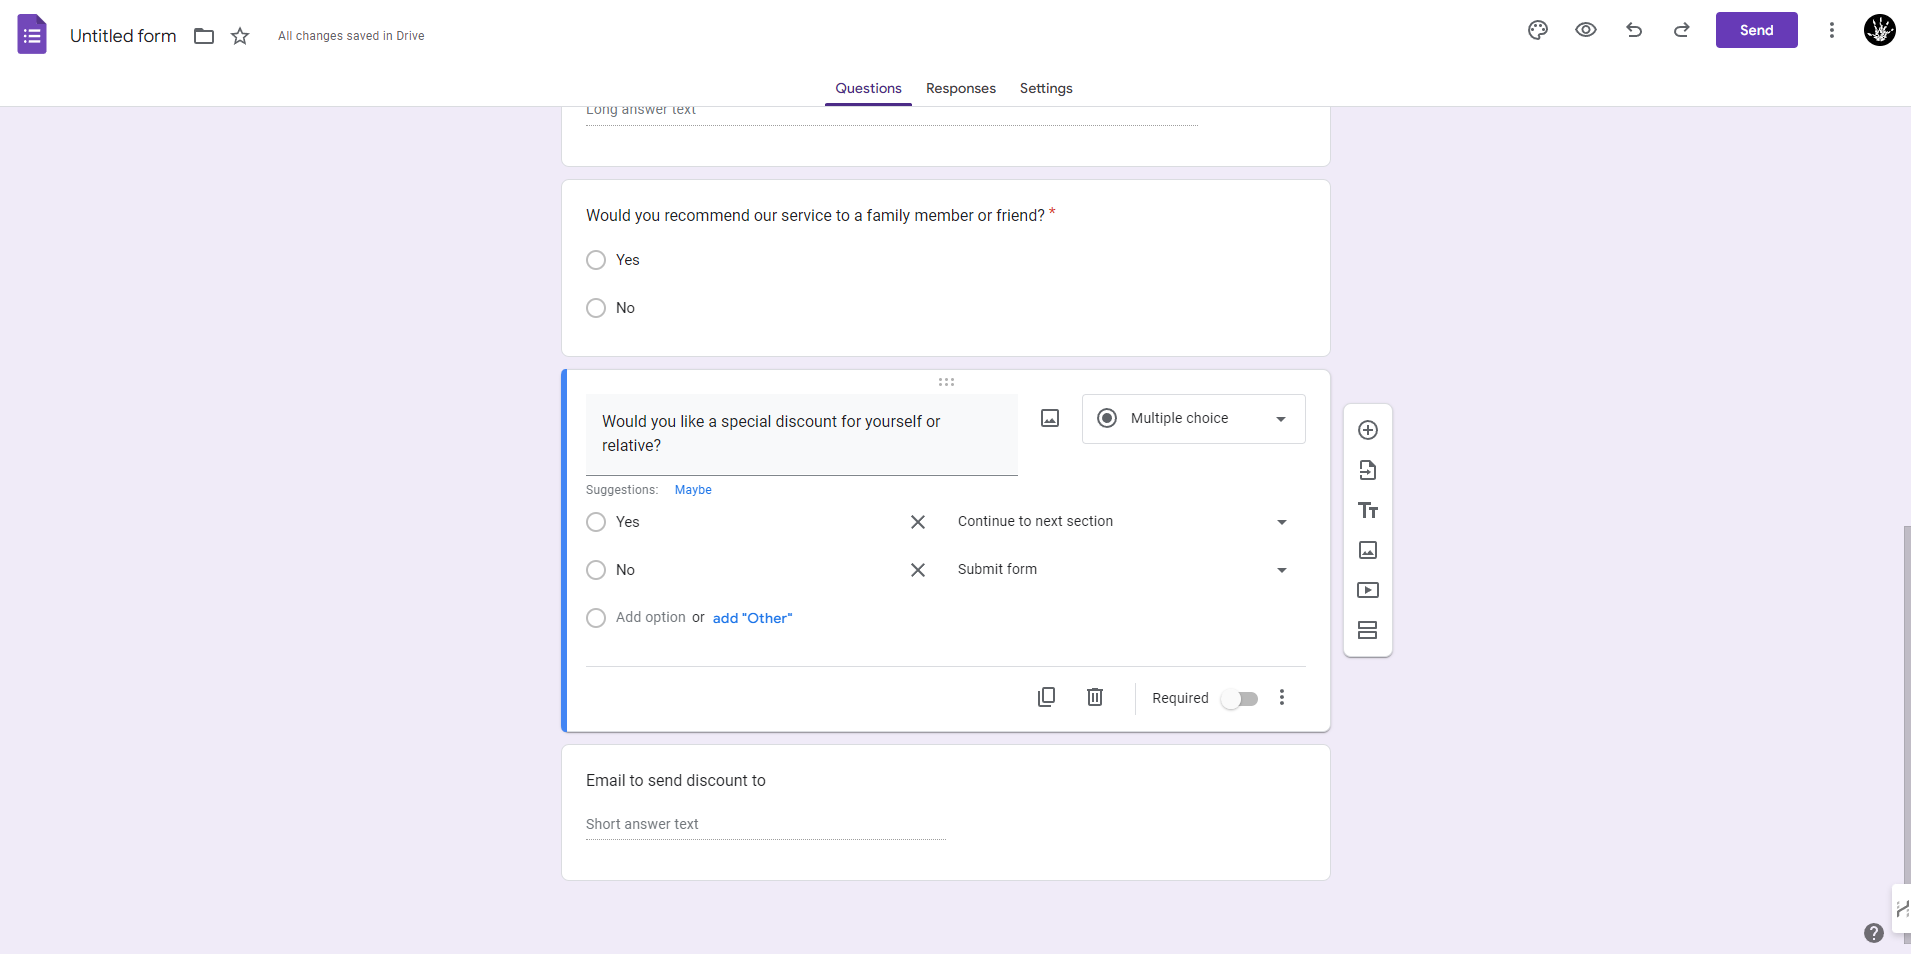1911x954 pixels.
Task: Click the drag handle dots on question
Action: [x=946, y=382]
